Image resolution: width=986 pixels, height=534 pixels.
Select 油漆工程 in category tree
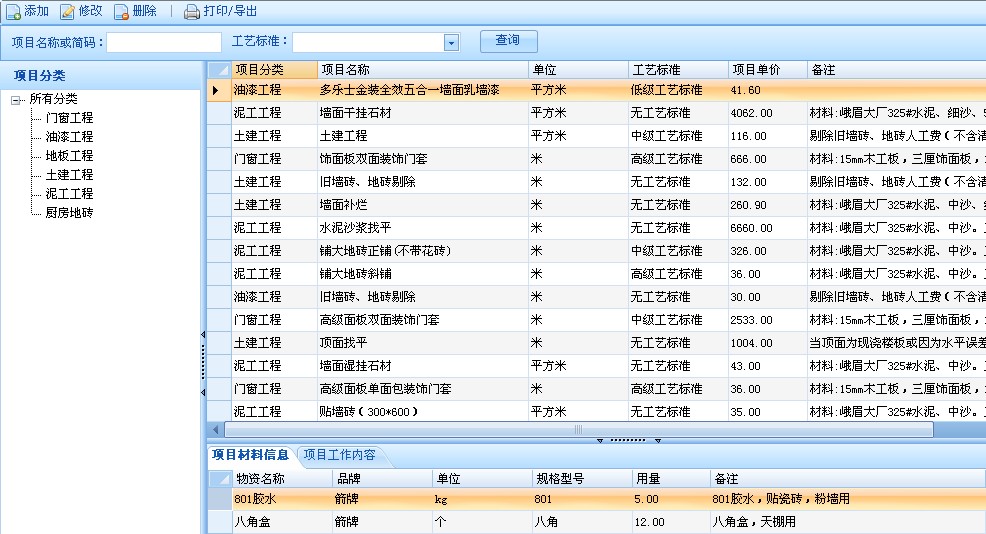click(x=69, y=136)
